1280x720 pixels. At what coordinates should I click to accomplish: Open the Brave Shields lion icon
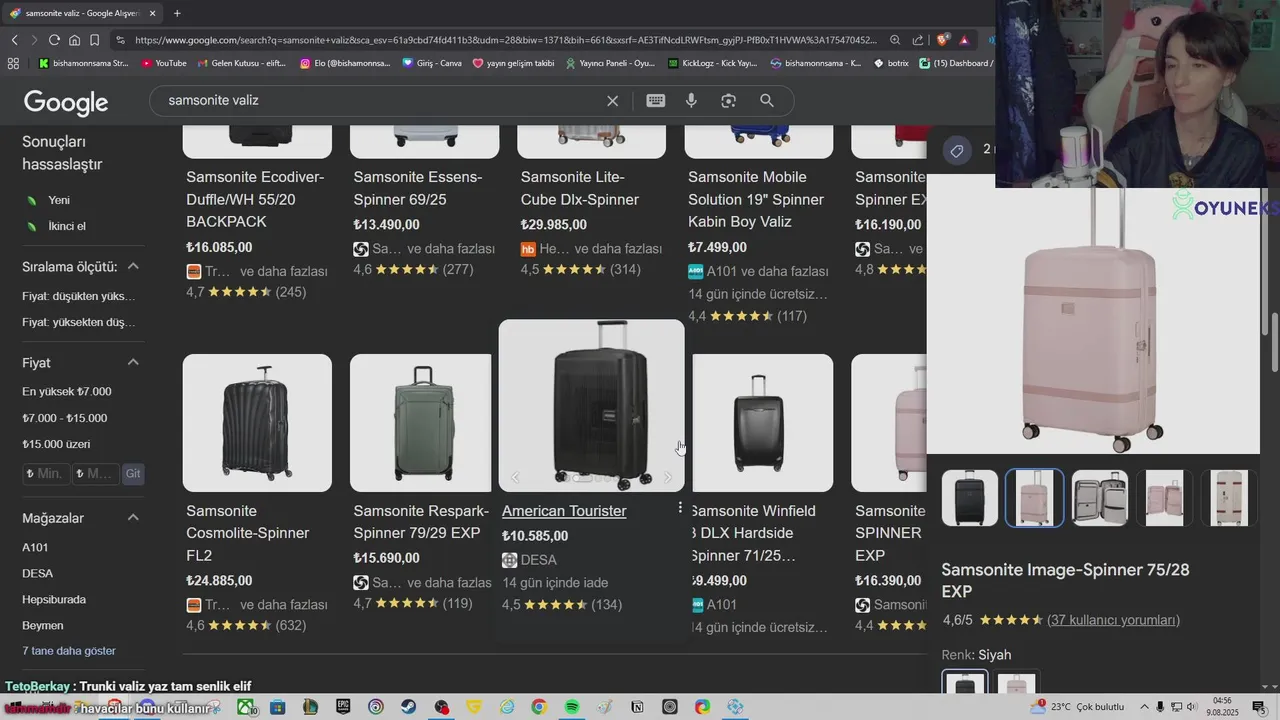tap(942, 40)
